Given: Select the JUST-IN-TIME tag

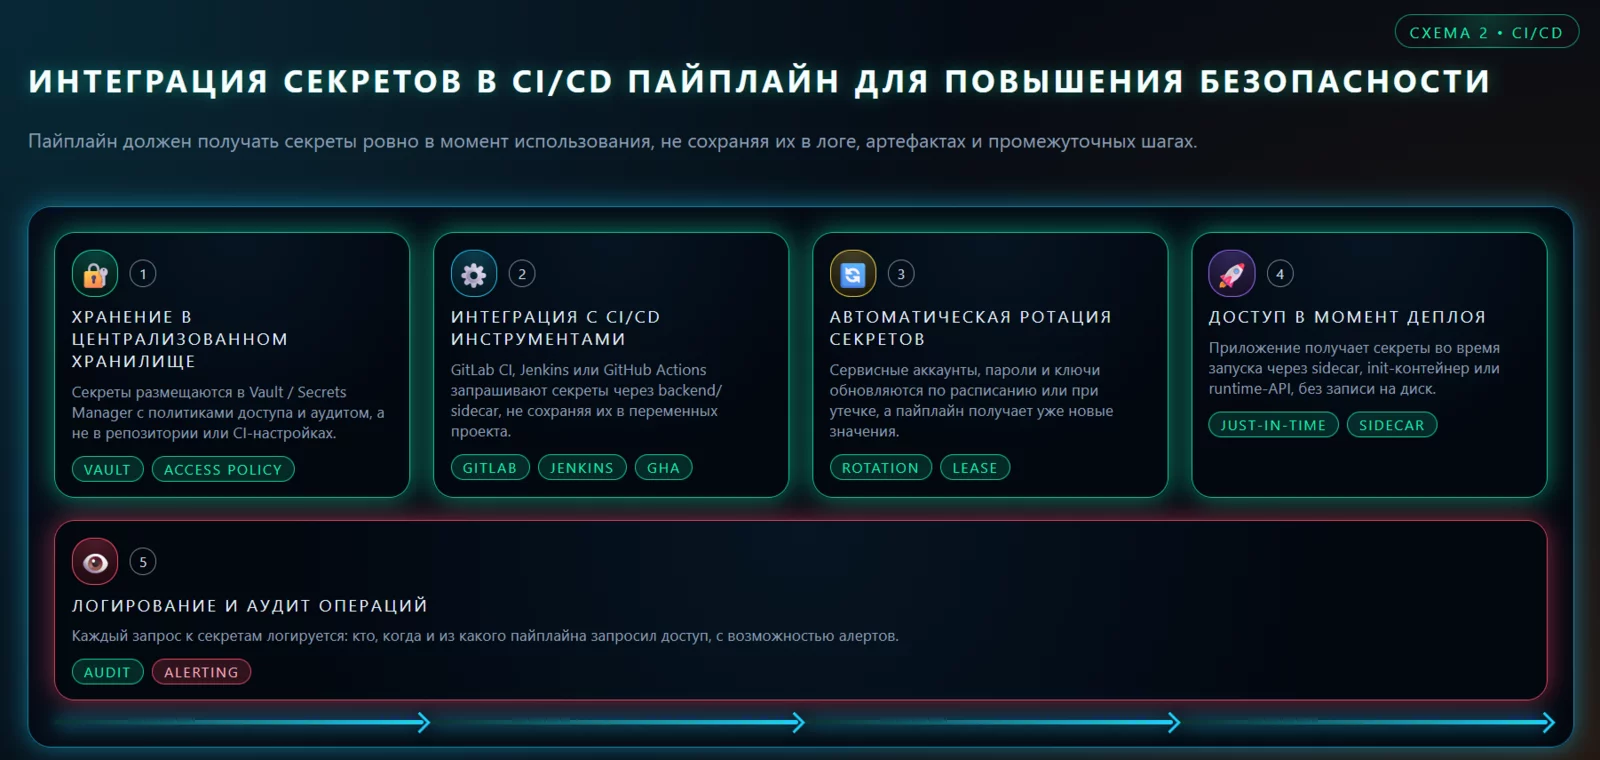Looking at the screenshot, I should [1273, 425].
